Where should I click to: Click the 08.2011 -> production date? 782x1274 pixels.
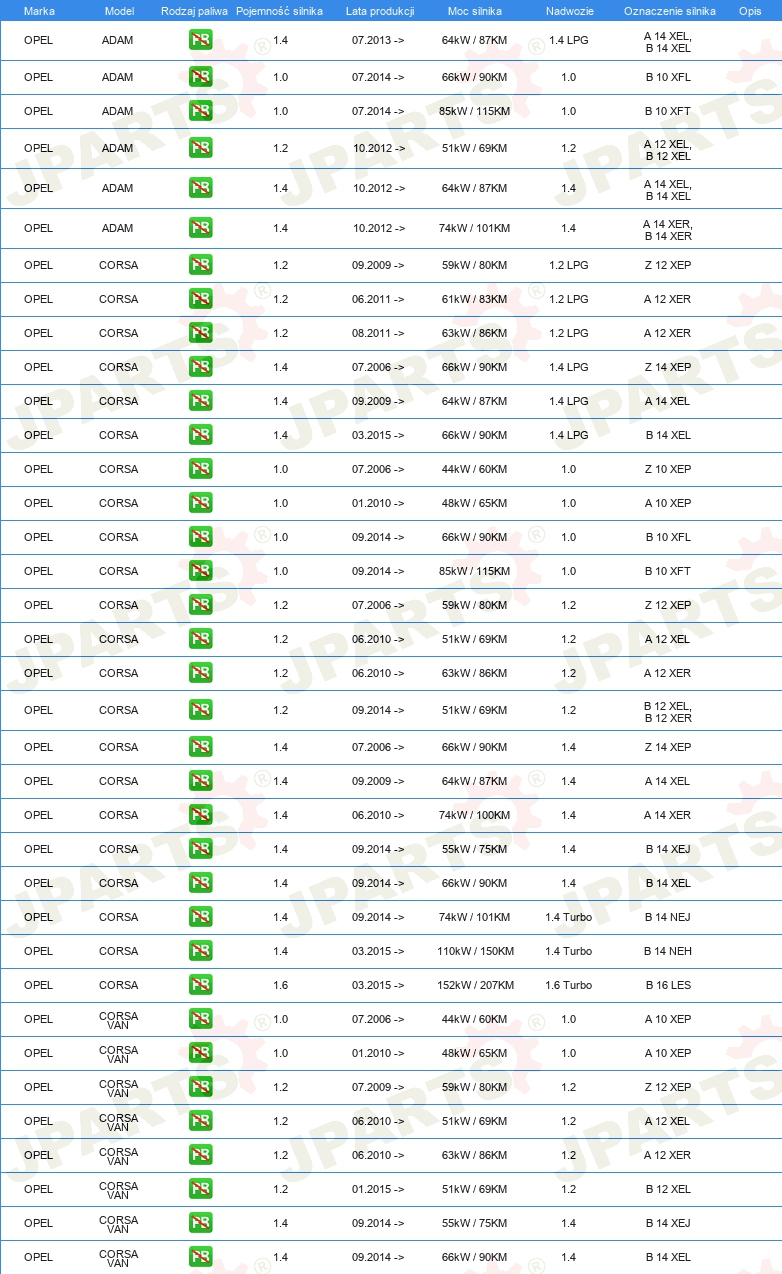[x=379, y=333]
